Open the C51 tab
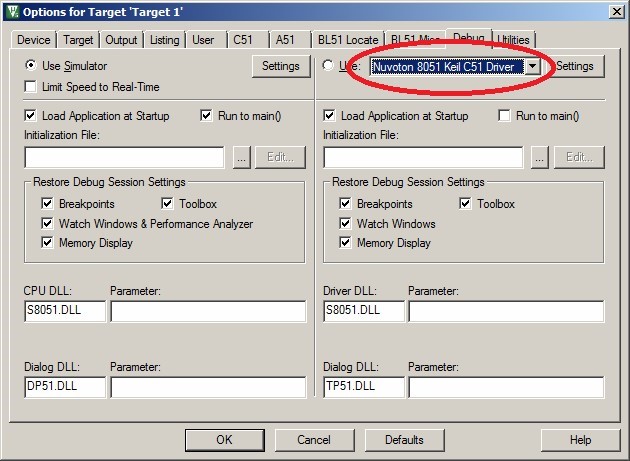 pyautogui.click(x=243, y=40)
